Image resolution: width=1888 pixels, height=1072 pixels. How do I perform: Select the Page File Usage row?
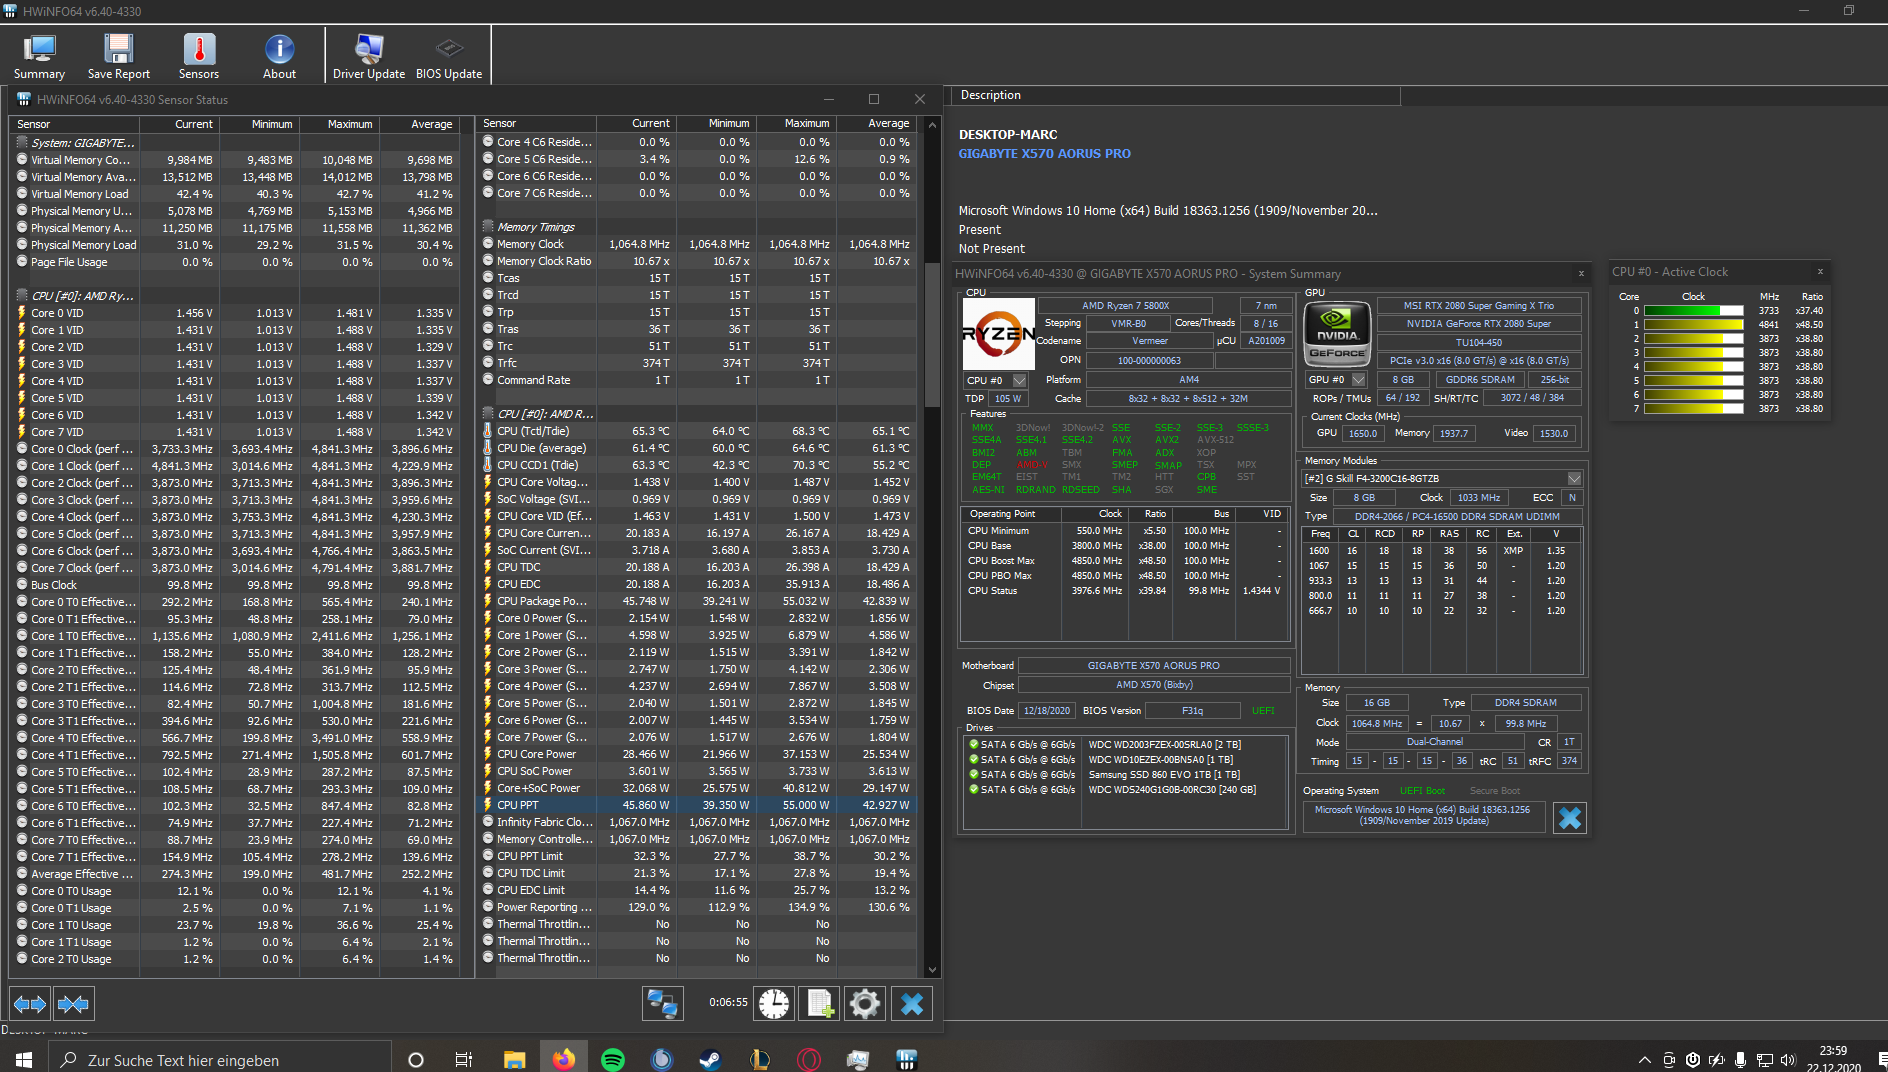[236, 262]
